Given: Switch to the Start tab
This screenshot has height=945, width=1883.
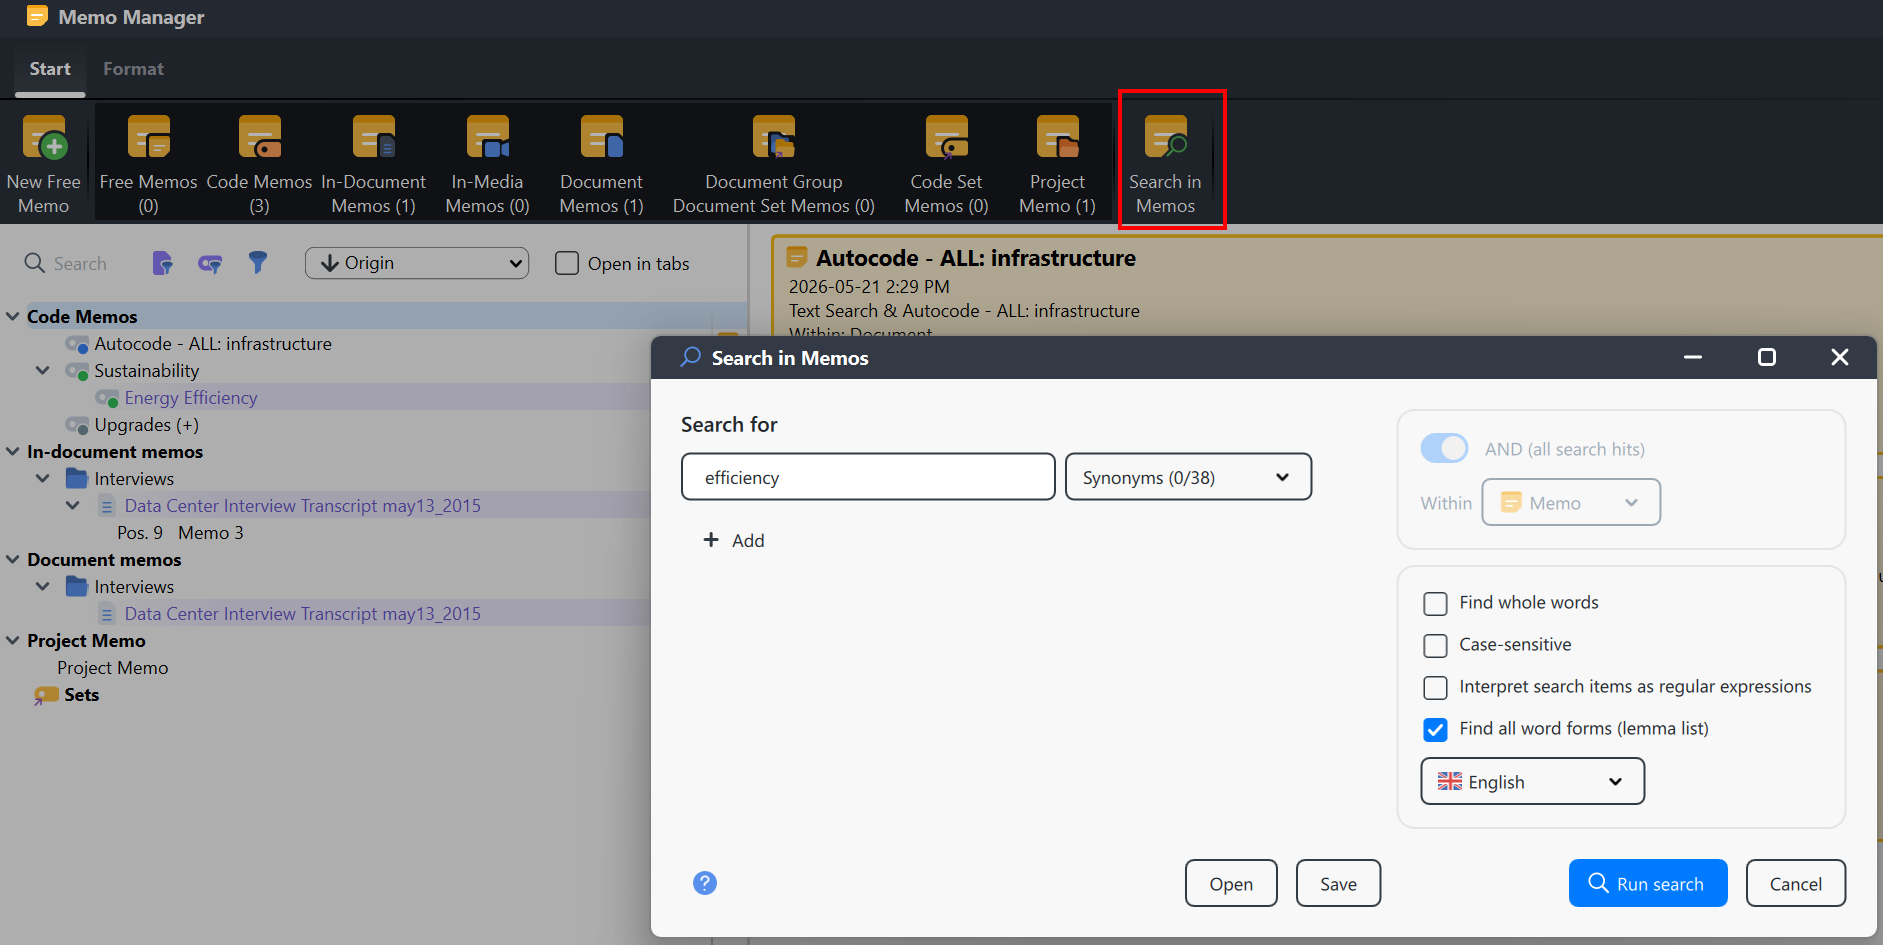Looking at the screenshot, I should click(x=50, y=69).
